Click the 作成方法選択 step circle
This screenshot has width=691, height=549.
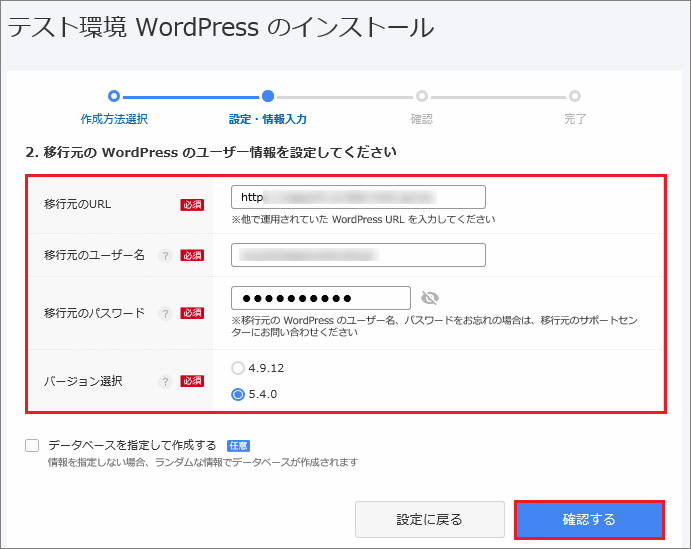pyautogui.click(x=114, y=96)
